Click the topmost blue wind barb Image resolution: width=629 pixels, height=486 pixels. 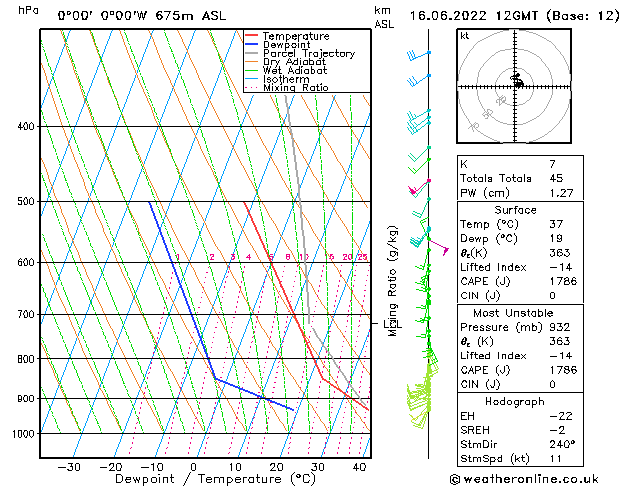tap(419, 55)
